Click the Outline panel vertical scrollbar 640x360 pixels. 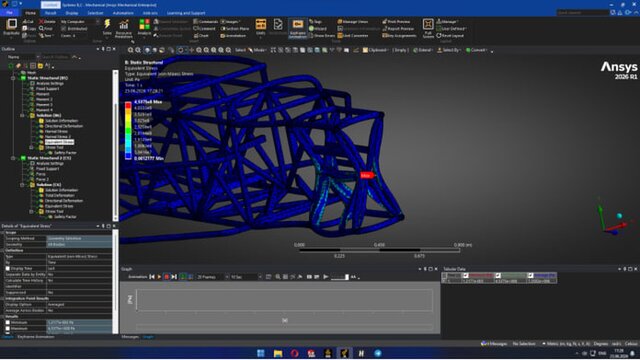click(x=116, y=145)
